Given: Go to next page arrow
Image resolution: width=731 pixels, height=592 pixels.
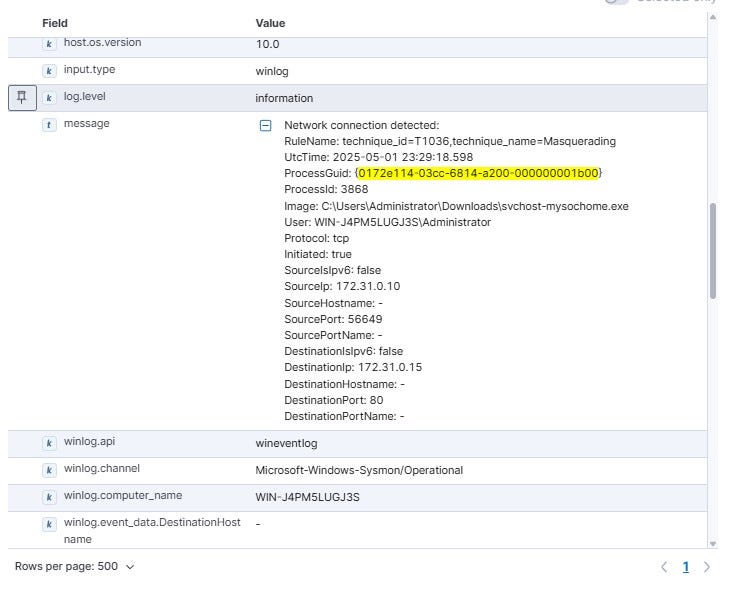Looking at the screenshot, I should tap(707, 567).
